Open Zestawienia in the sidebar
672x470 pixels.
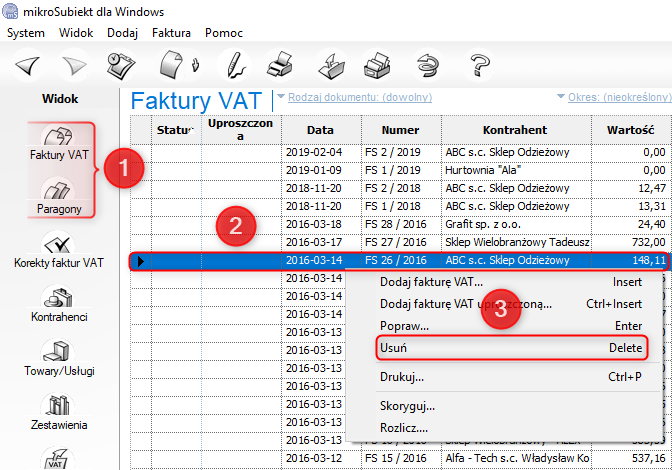[x=59, y=412]
